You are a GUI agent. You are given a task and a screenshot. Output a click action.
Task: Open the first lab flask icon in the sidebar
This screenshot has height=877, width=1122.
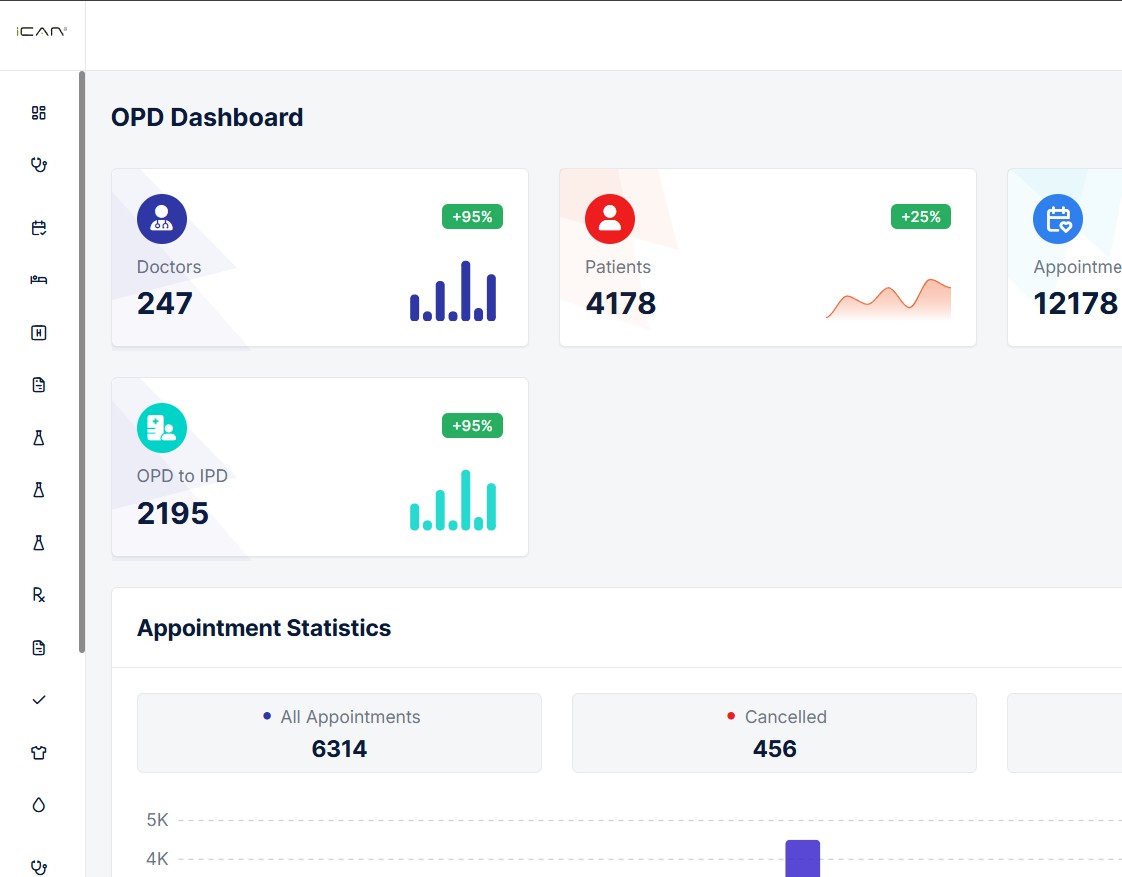pos(38,437)
